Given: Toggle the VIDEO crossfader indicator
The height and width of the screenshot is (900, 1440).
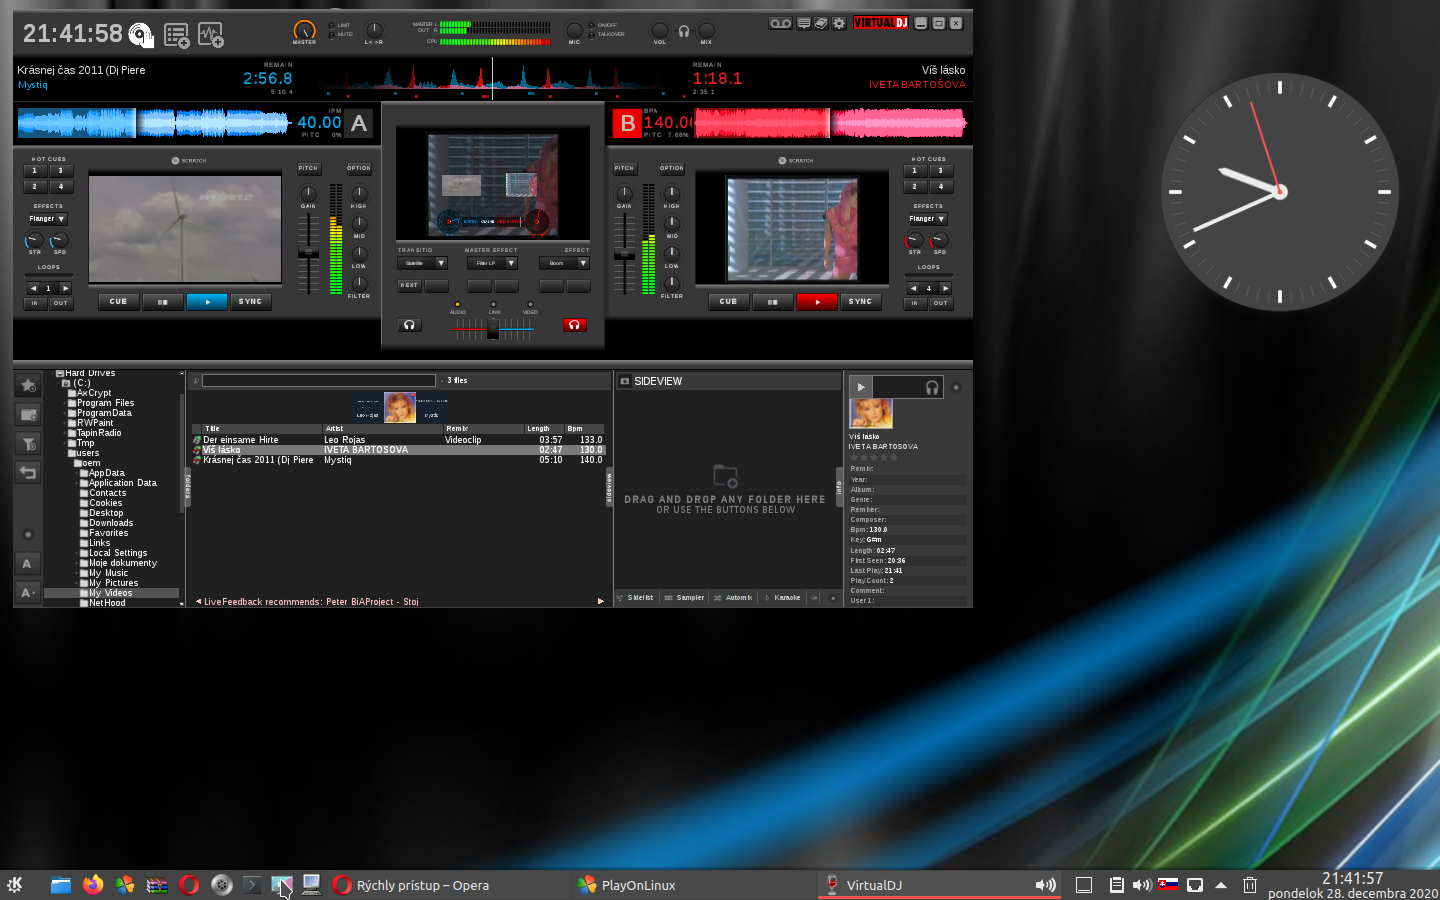Looking at the screenshot, I should click(x=530, y=304).
